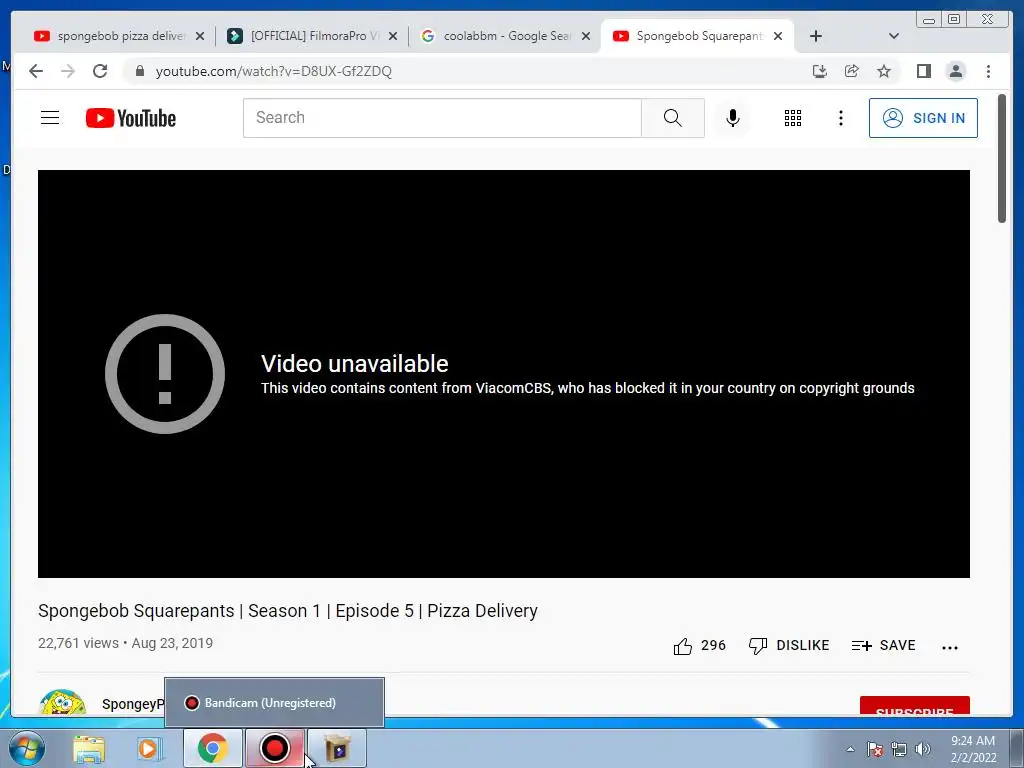
Task: Click the SIGN IN button
Action: tap(923, 118)
